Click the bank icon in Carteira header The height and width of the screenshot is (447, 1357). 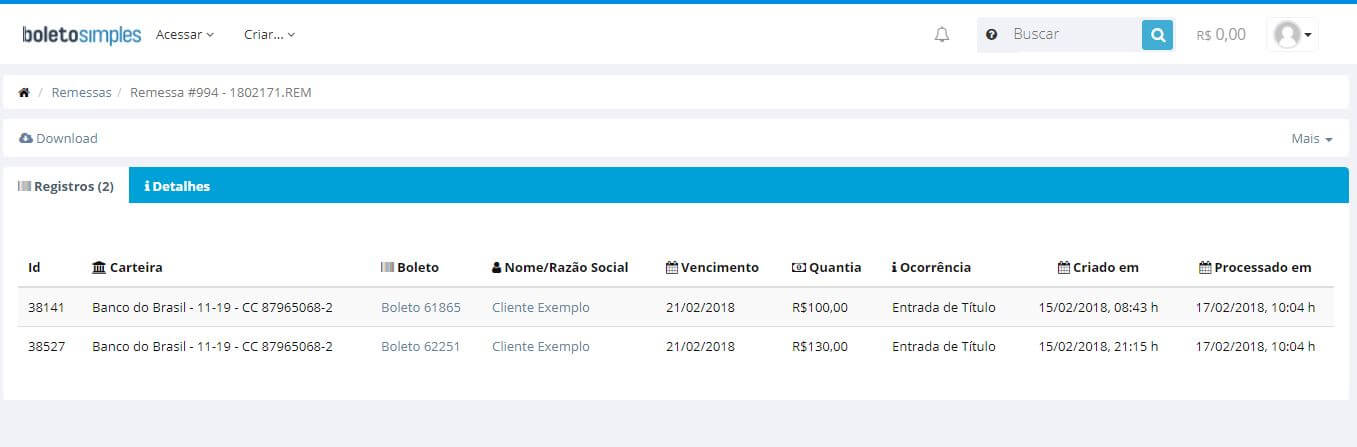coord(98,268)
